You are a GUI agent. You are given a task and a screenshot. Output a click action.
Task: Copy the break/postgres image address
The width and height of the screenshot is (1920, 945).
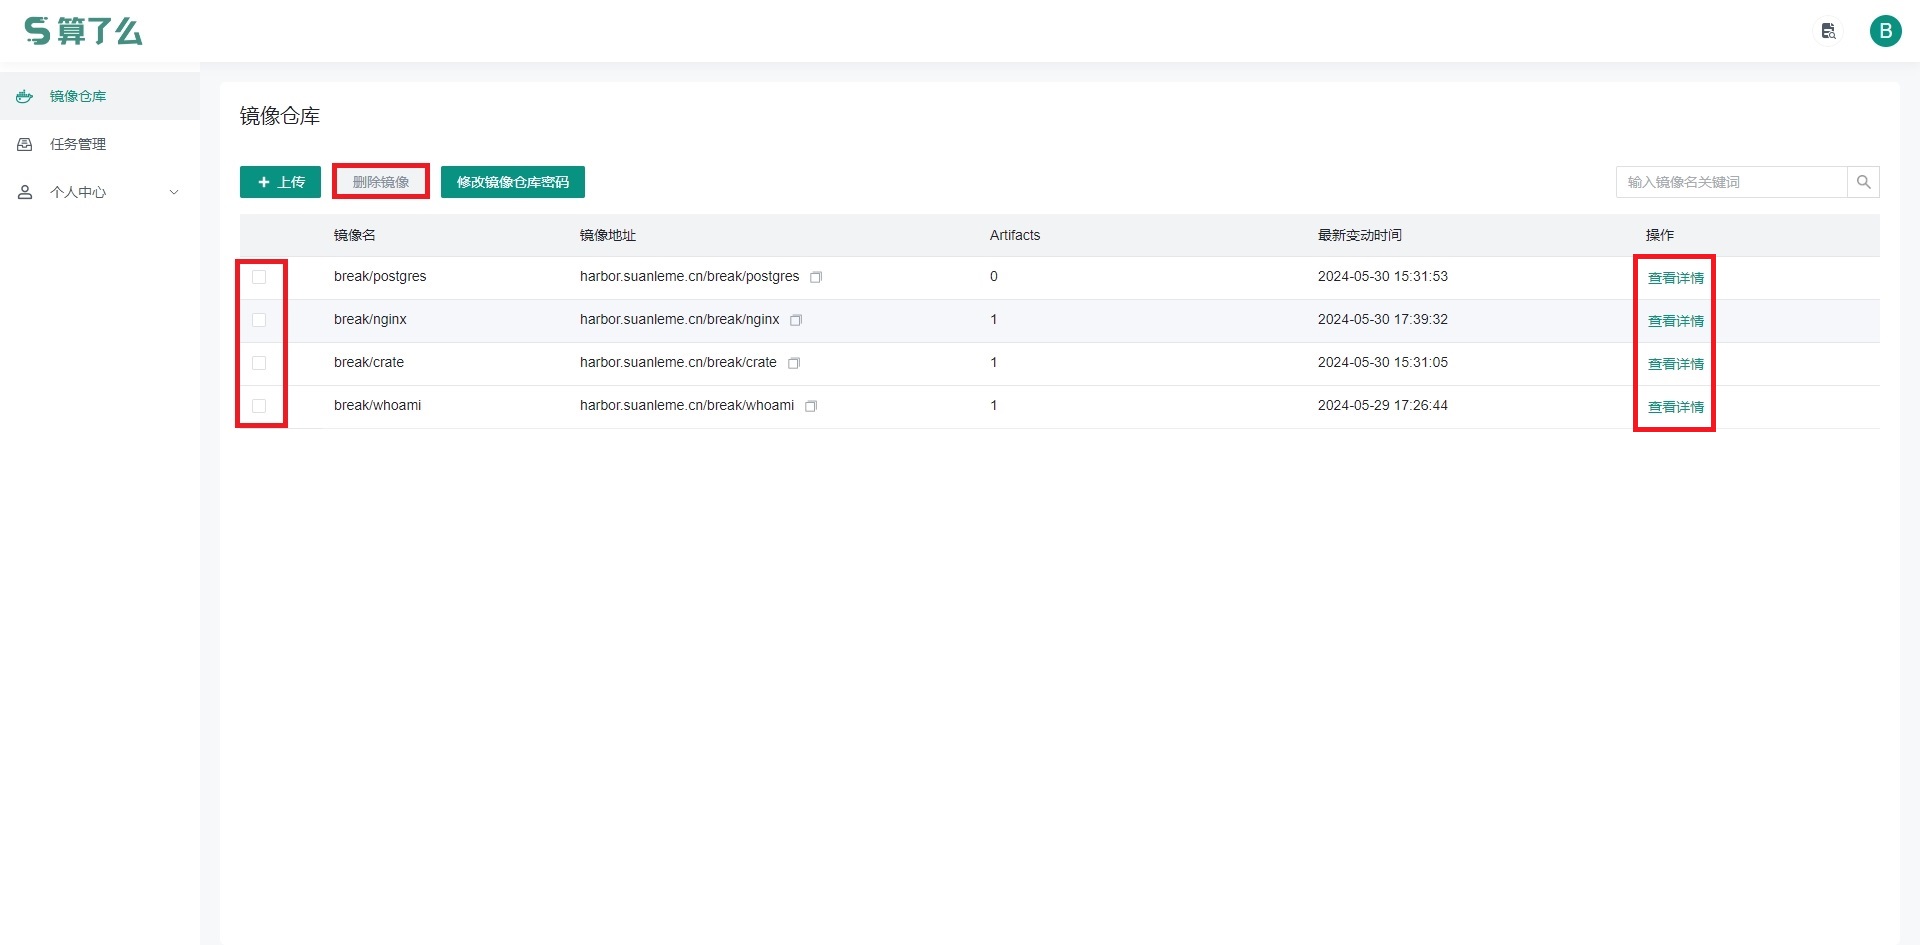(816, 277)
